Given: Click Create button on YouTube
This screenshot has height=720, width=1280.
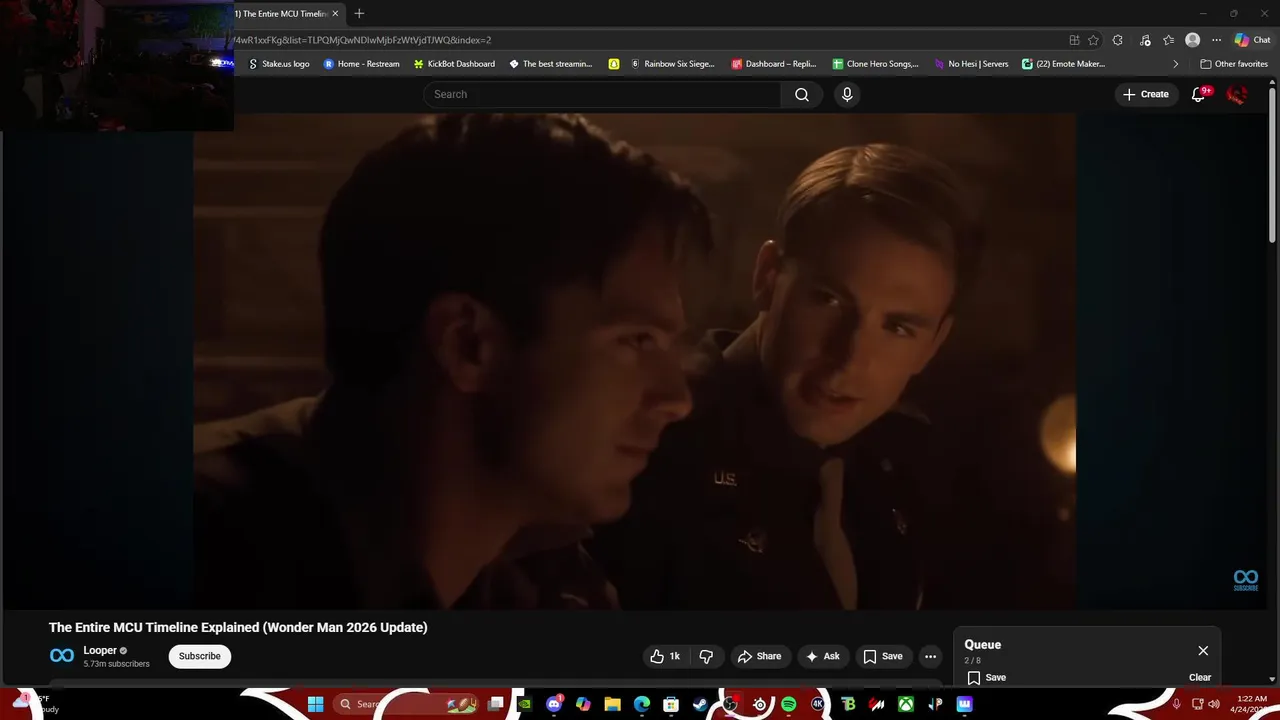Looking at the screenshot, I should click(1146, 94).
